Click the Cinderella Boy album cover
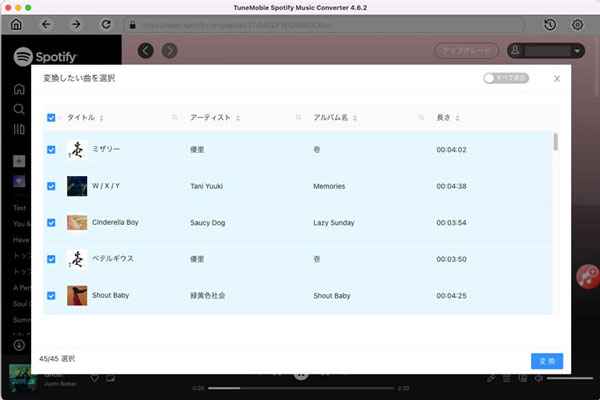Viewport: 600px width, 400px height. pos(77,222)
